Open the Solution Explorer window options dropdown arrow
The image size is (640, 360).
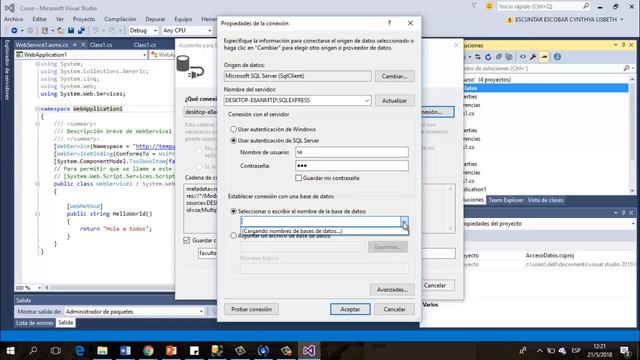tap(616, 45)
